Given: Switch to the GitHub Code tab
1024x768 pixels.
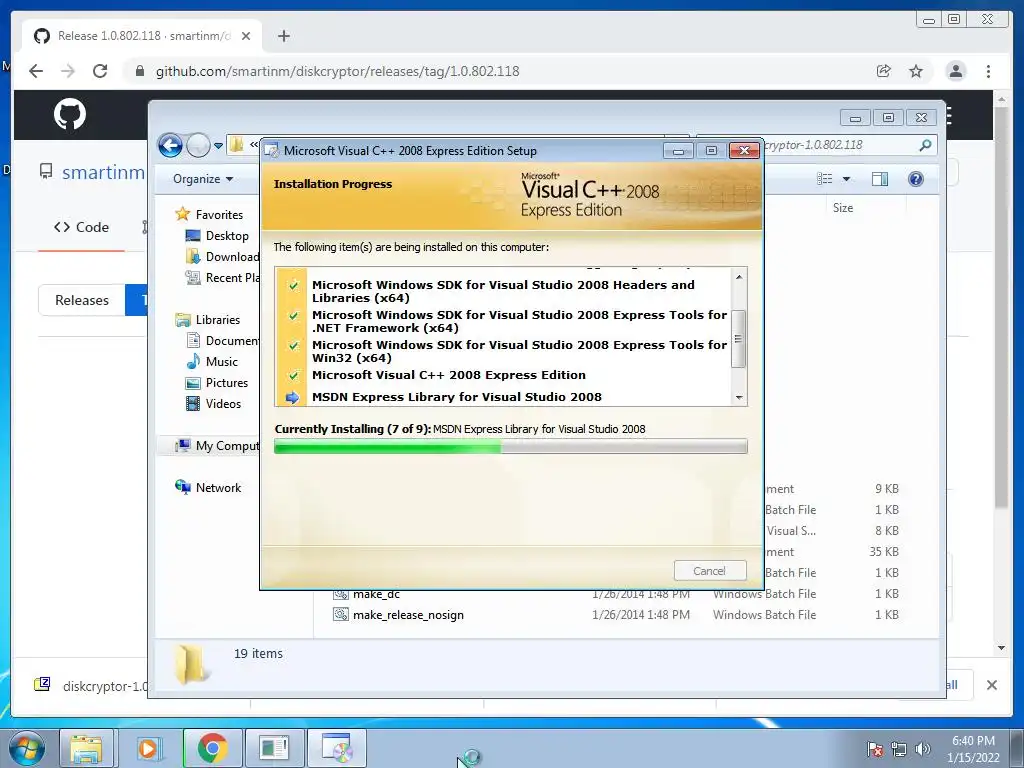Looking at the screenshot, I should (82, 227).
